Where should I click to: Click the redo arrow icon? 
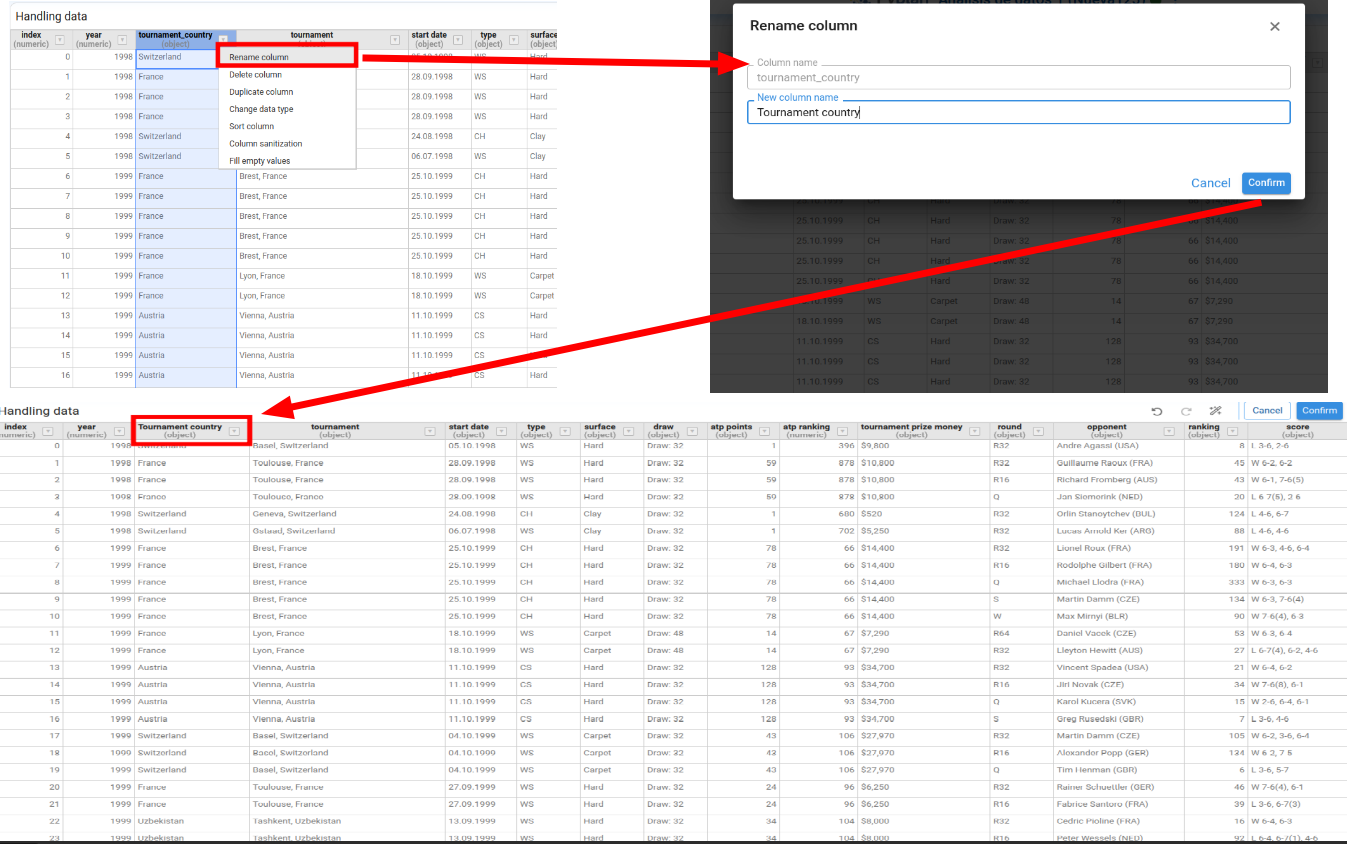1186,411
